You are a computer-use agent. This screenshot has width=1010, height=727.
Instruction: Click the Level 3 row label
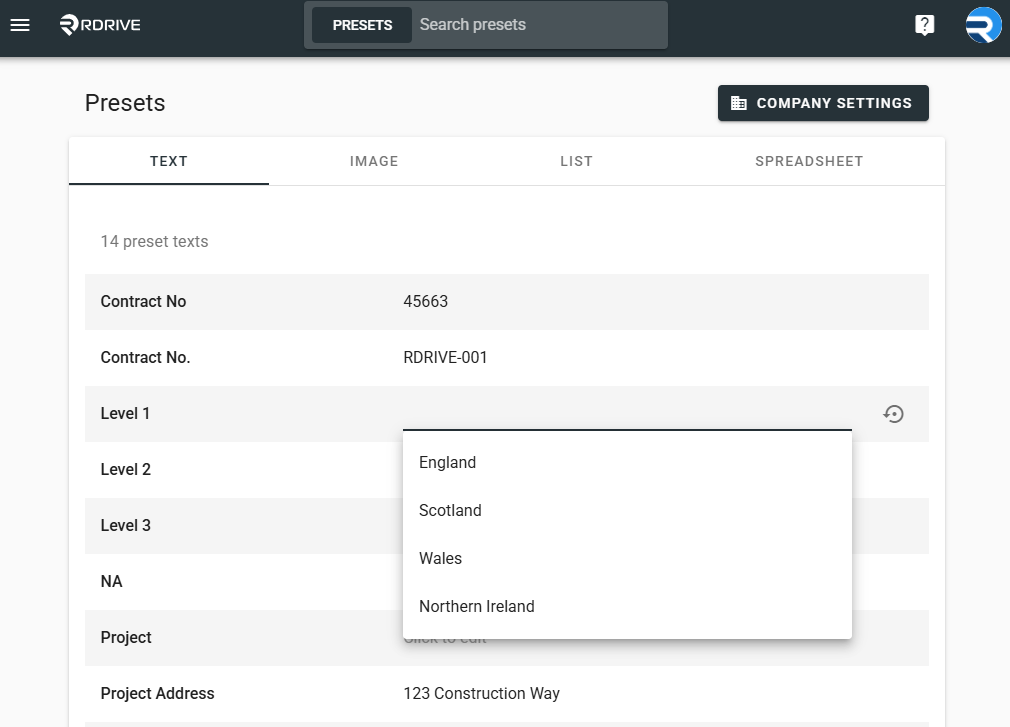coord(126,525)
